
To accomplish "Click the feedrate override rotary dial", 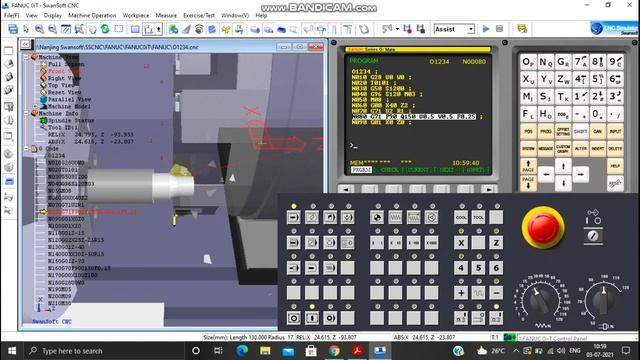I will coord(542,301).
